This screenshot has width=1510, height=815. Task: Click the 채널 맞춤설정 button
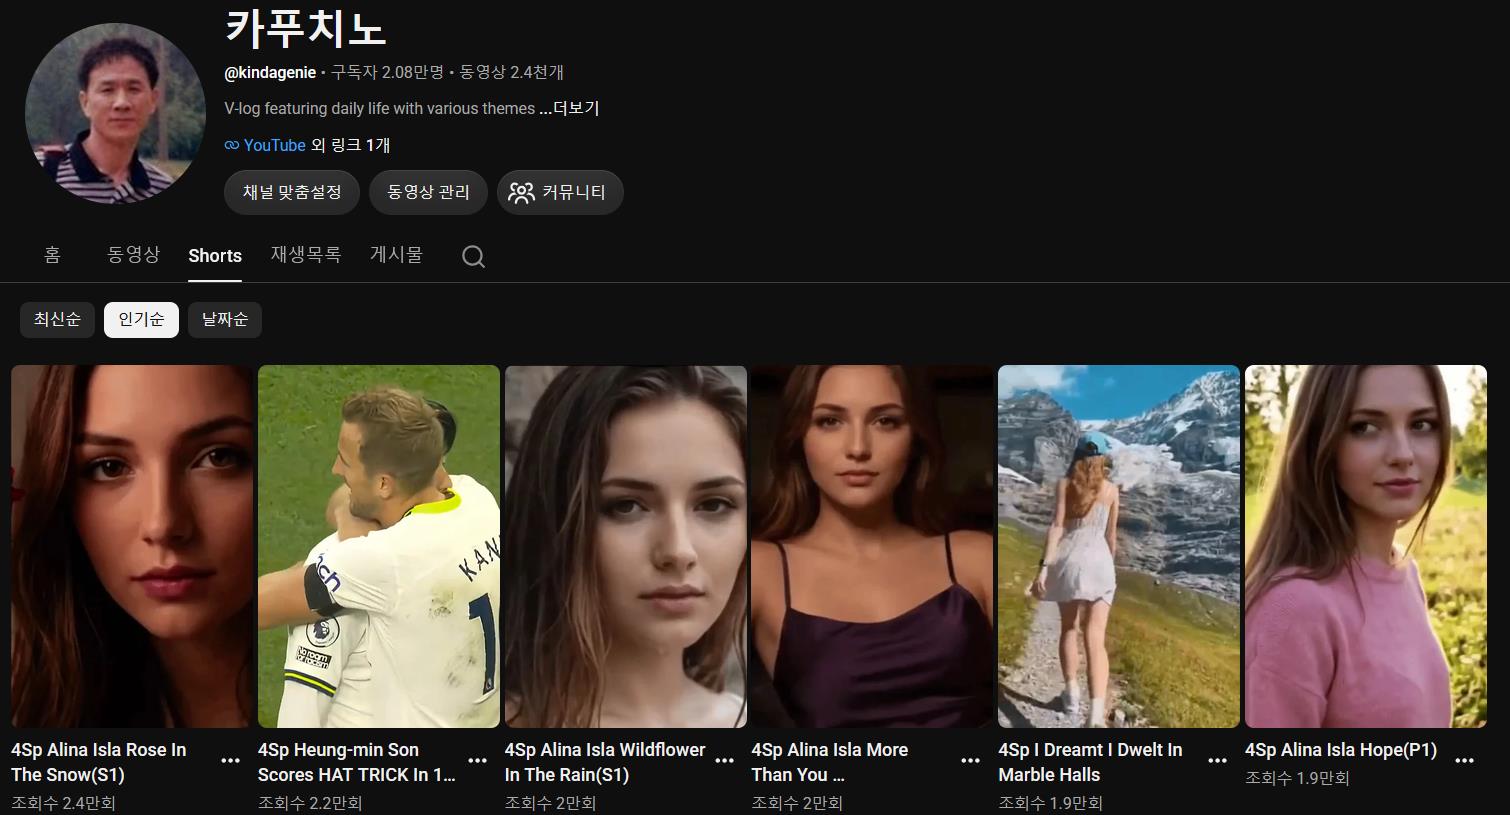pyautogui.click(x=292, y=192)
